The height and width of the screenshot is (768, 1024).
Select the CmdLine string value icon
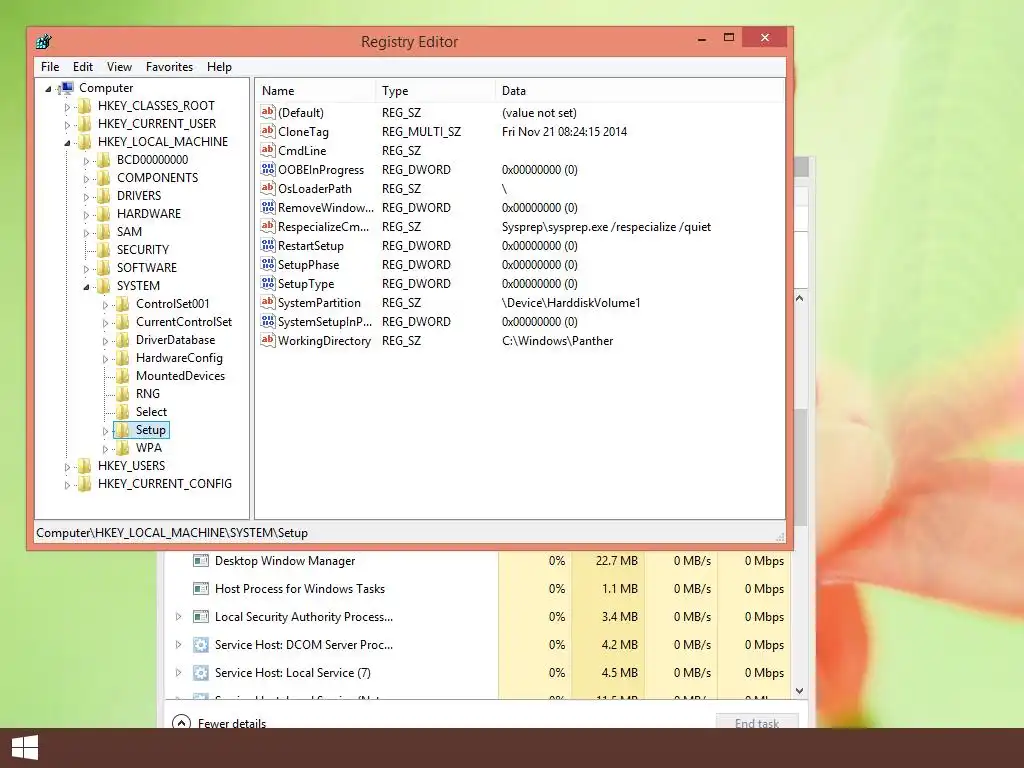[268, 150]
